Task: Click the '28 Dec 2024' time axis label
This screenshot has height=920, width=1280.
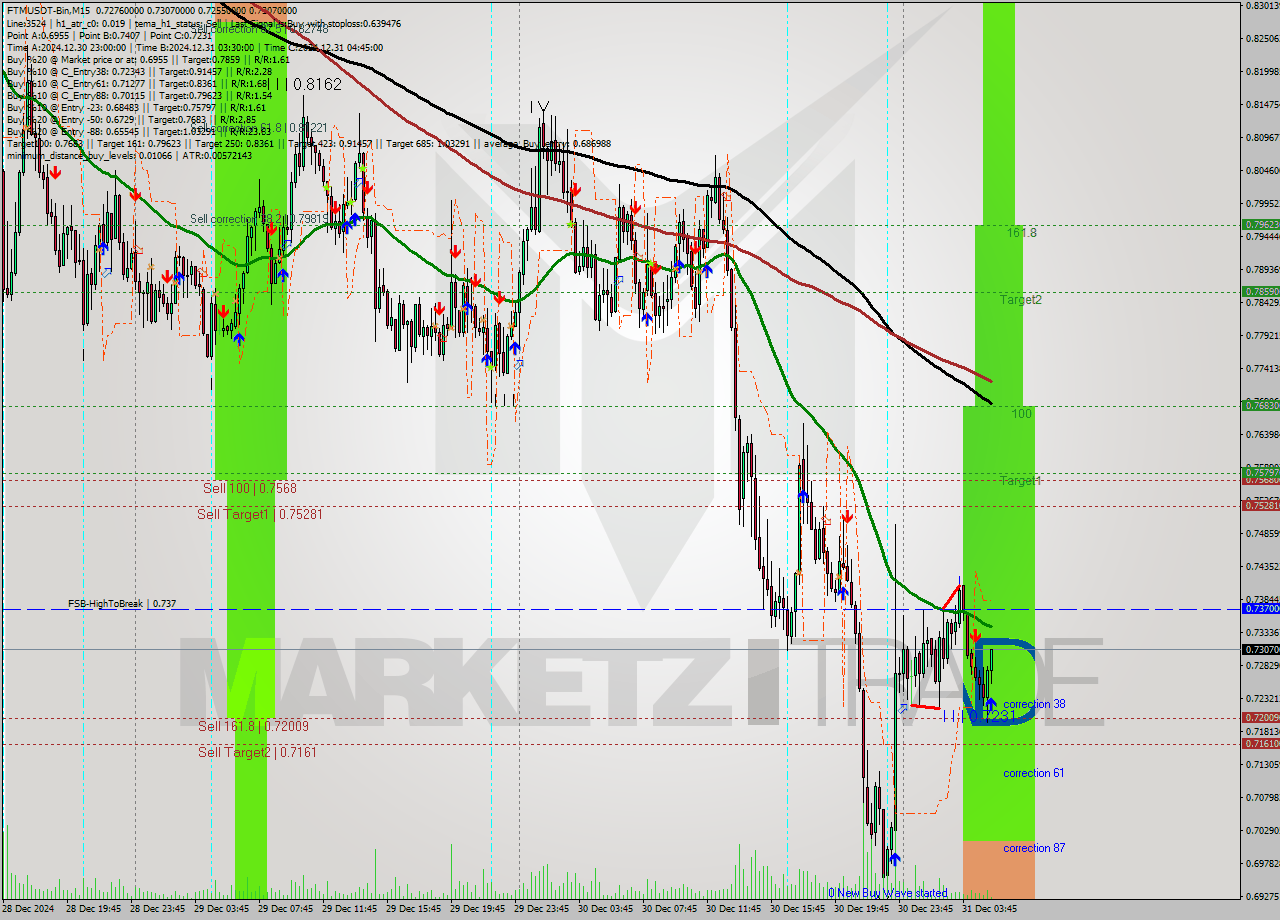Action: (x=28, y=910)
